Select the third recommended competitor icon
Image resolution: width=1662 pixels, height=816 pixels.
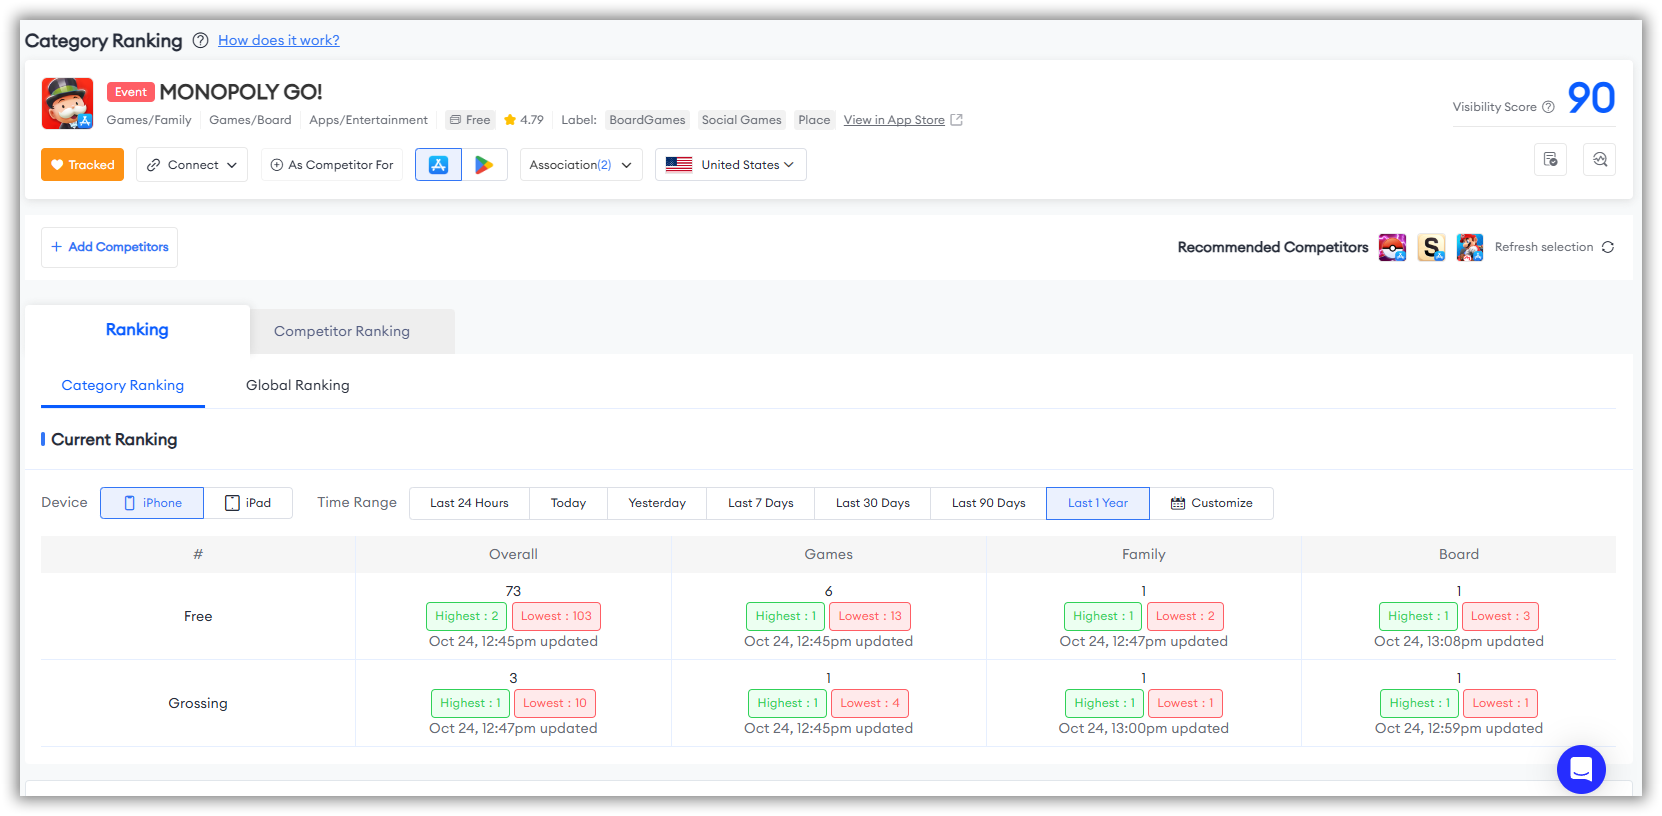[x=1470, y=247]
